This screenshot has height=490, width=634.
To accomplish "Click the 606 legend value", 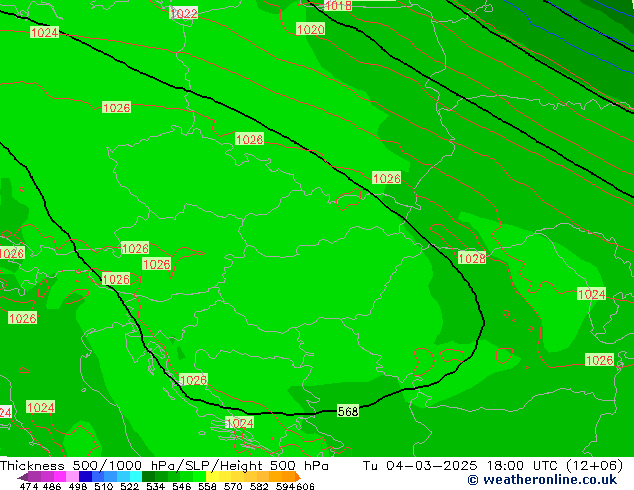I will pos(305,486).
